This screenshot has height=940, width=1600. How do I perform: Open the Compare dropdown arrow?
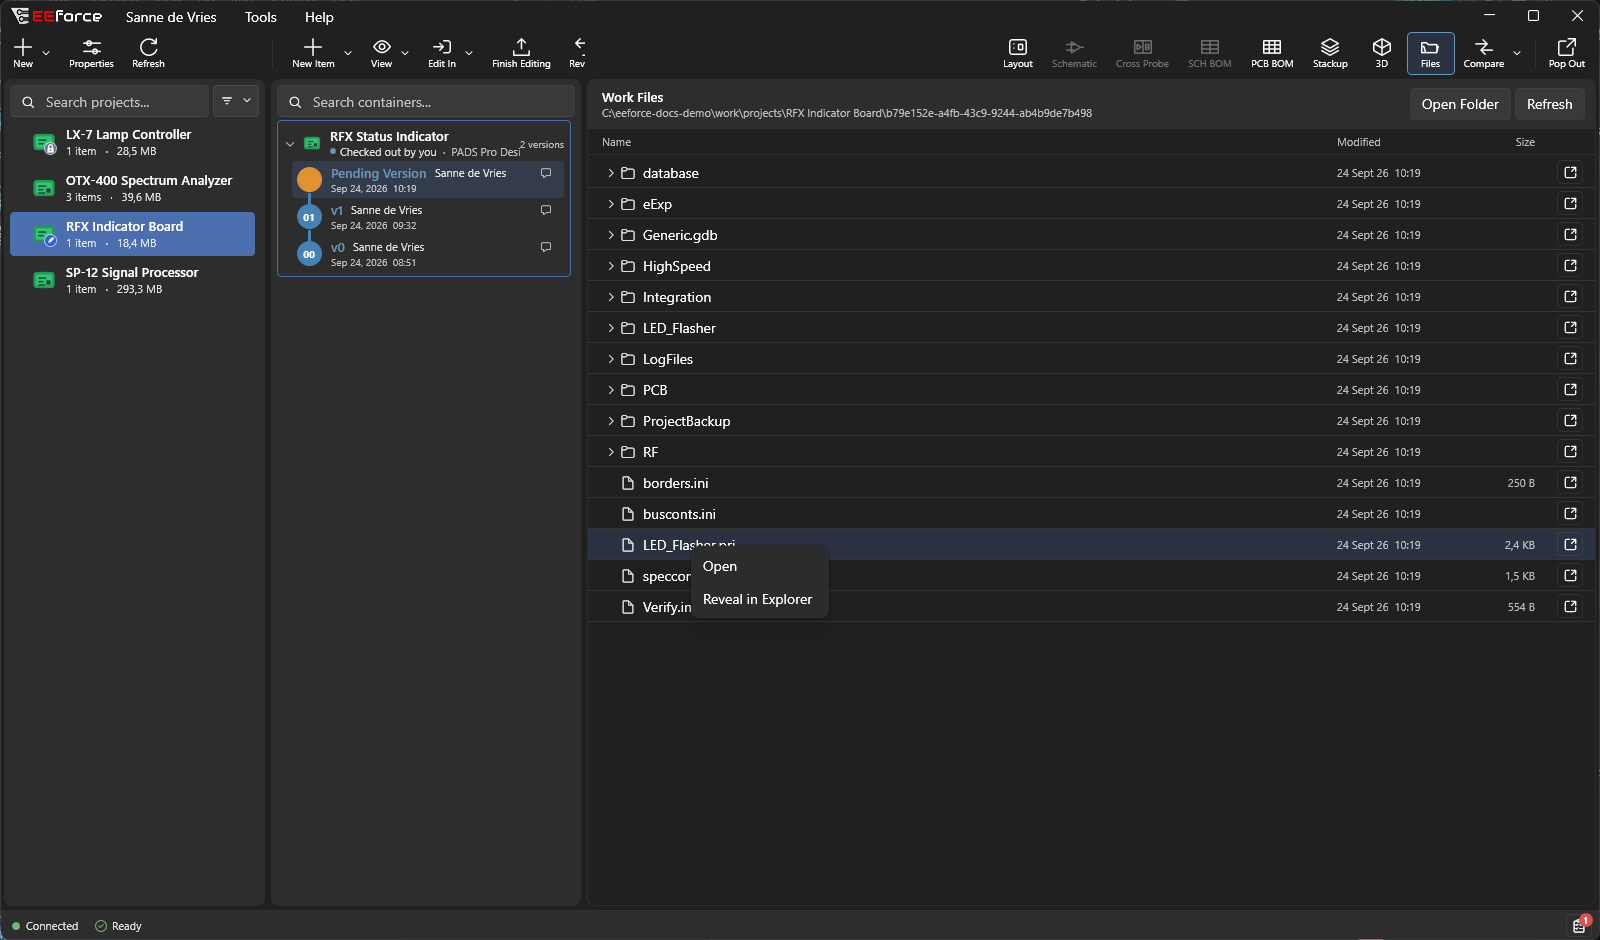[x=1517, y=53]
